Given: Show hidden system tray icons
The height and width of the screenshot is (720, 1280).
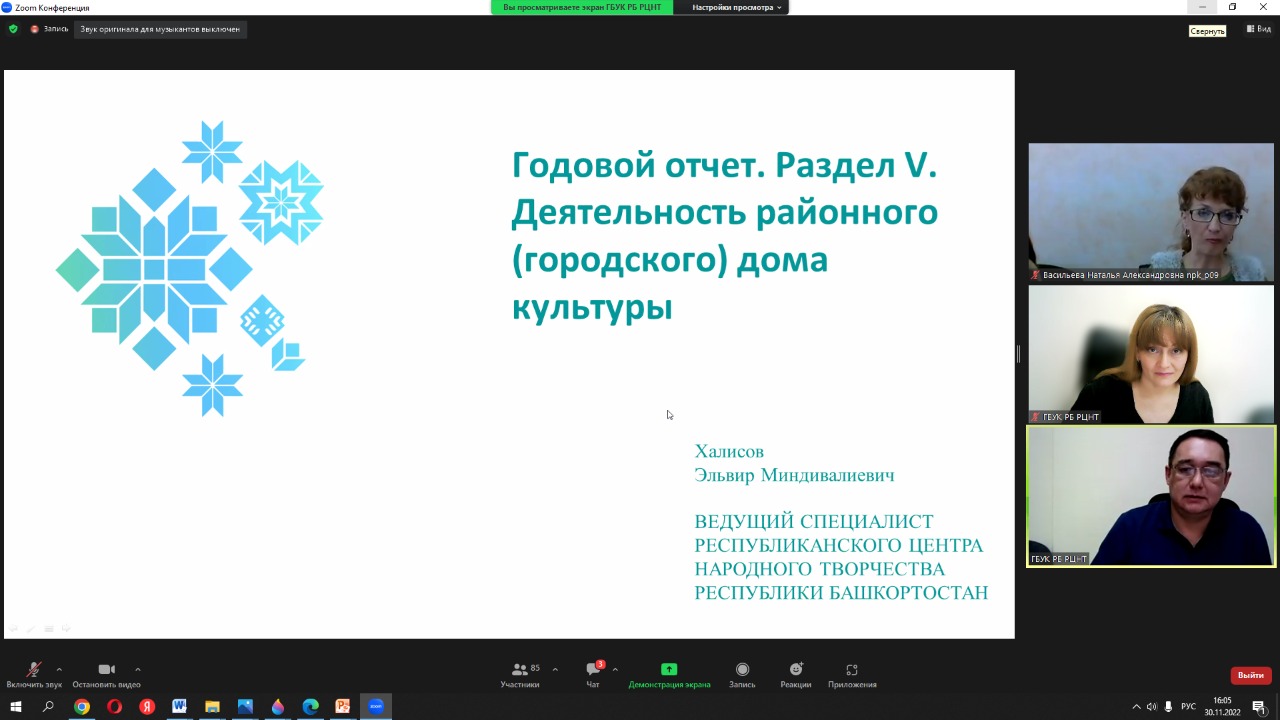Looking at the screenshot, I should tap(1136, 707).
